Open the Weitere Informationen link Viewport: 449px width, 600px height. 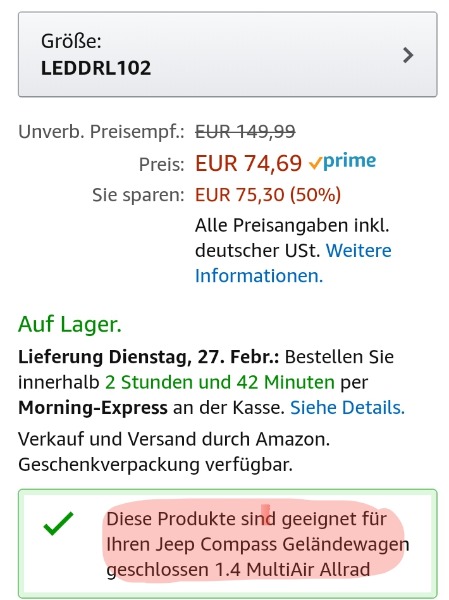click(x=293, y=263)
